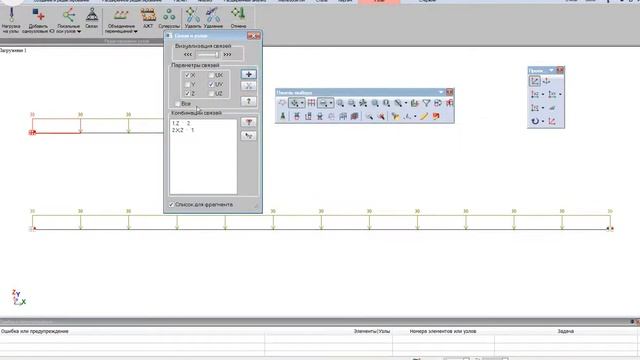Check the UZ constraint checkbox
This screenshot has width=640, height=360.
click(x=211, y=93)
